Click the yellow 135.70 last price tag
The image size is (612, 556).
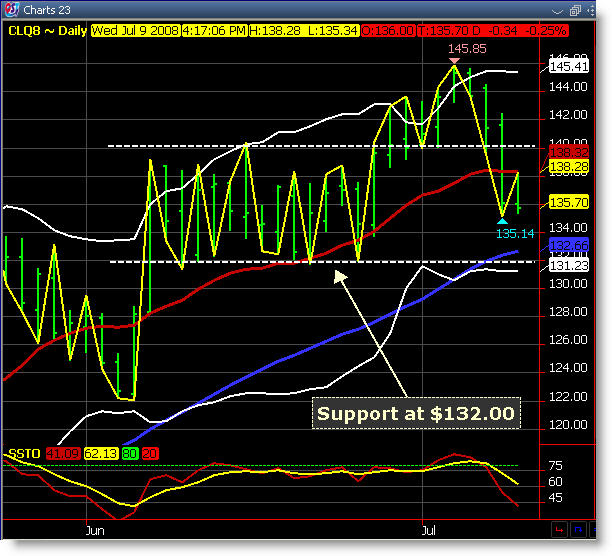pos(569,203)
